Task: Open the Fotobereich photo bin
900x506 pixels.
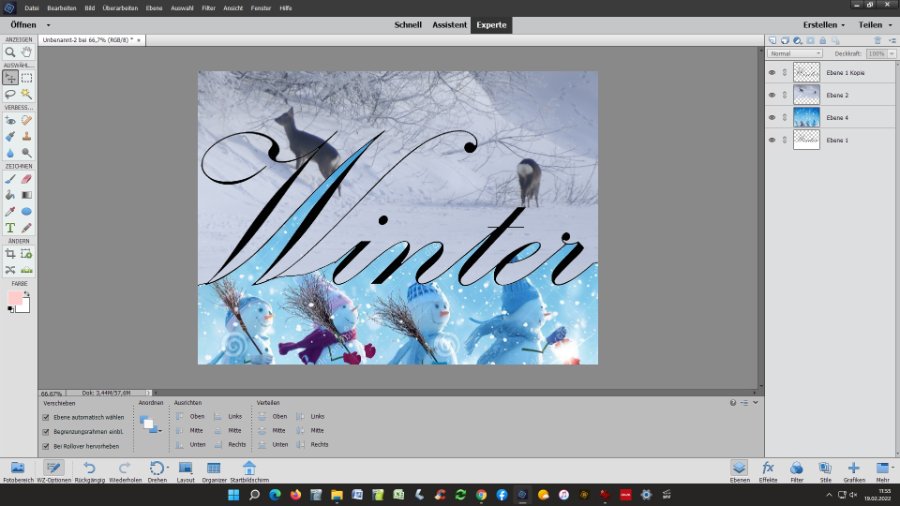Action: 18,472
